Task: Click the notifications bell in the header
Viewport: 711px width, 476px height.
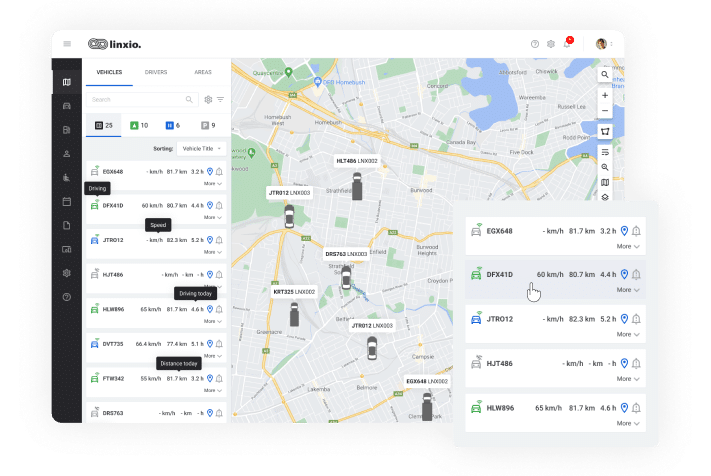Action: (x=566, y=44)
